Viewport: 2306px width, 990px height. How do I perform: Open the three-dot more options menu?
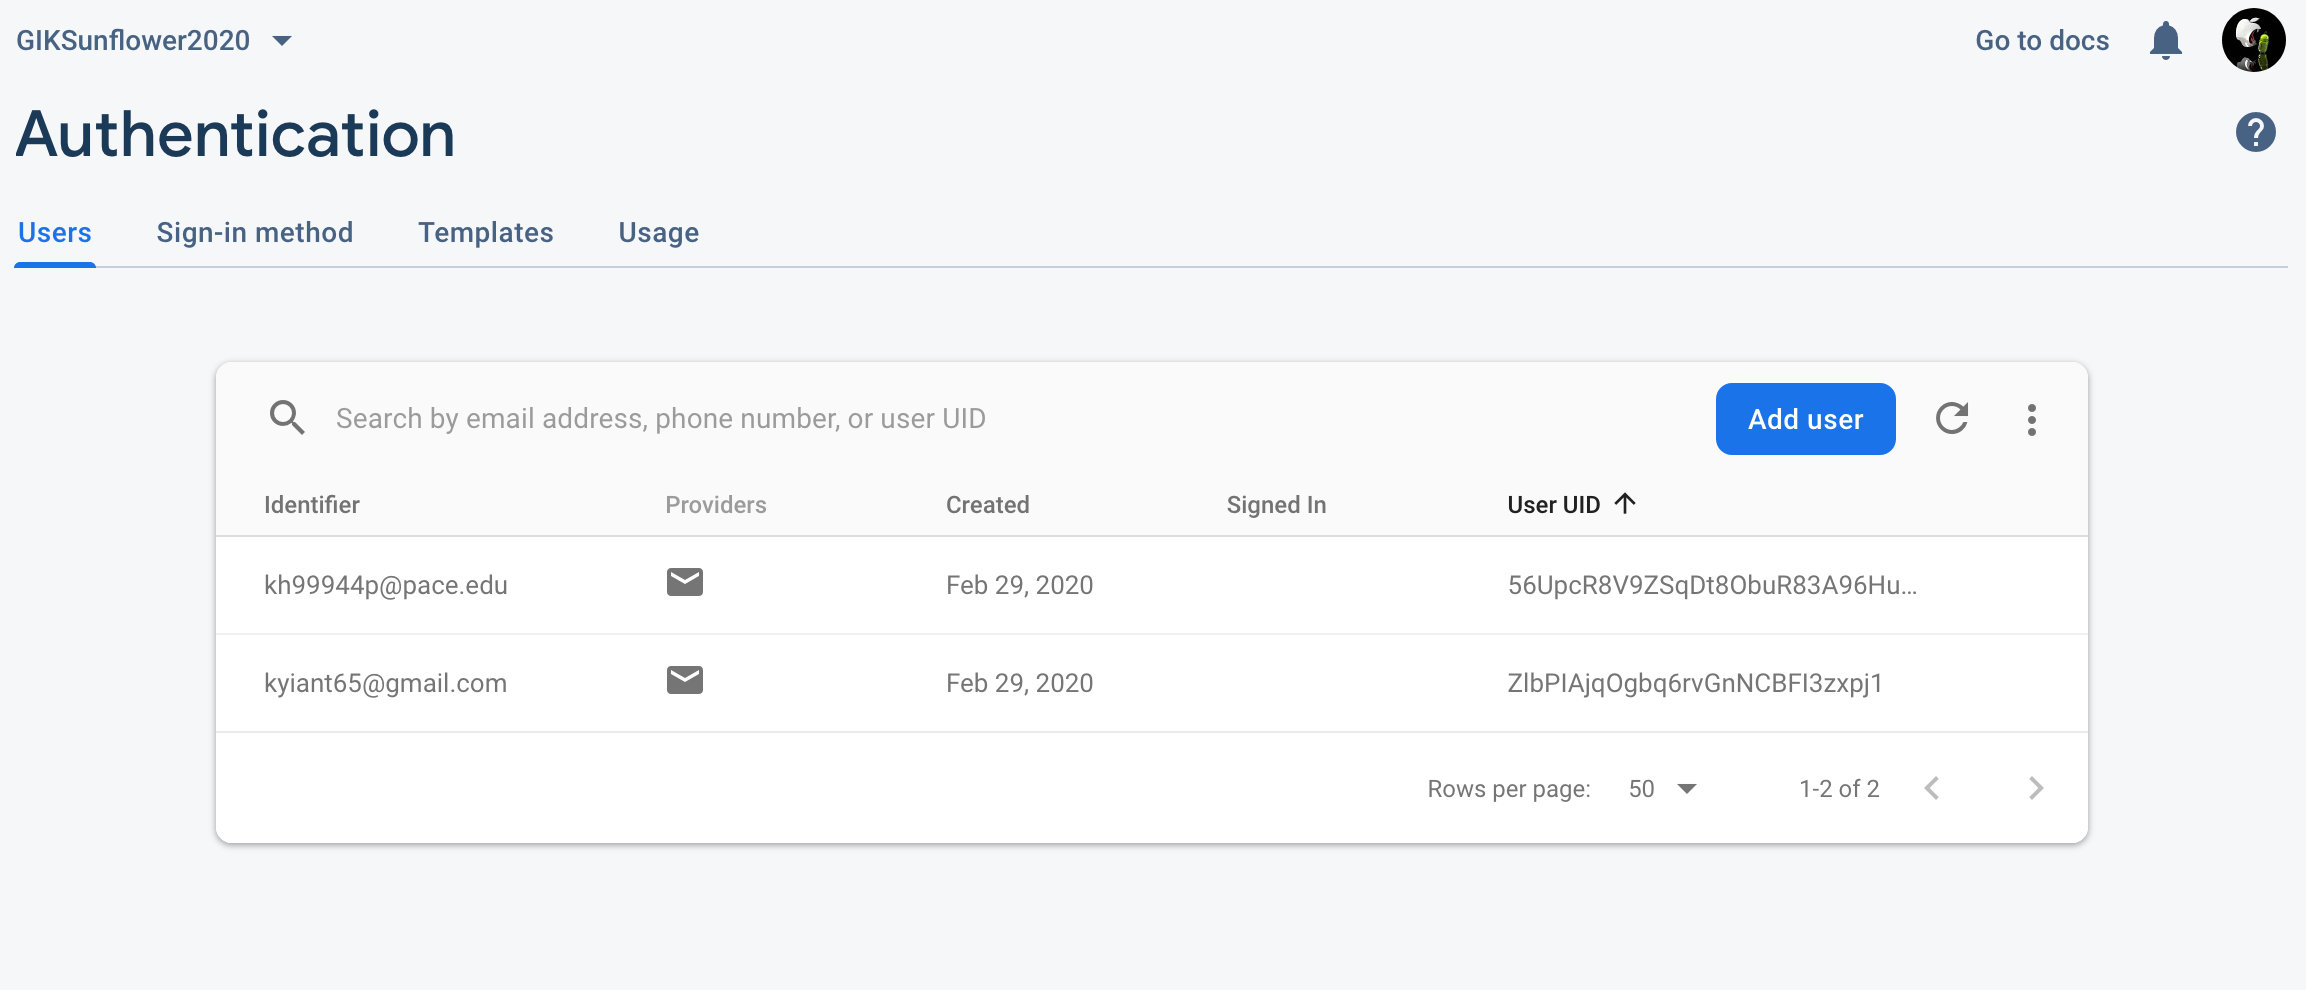(2031, 419)
